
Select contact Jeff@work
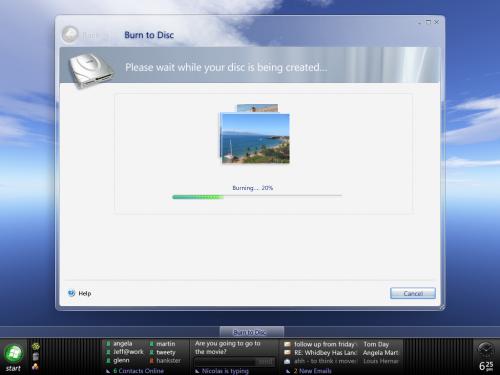(x=128, y=352)
